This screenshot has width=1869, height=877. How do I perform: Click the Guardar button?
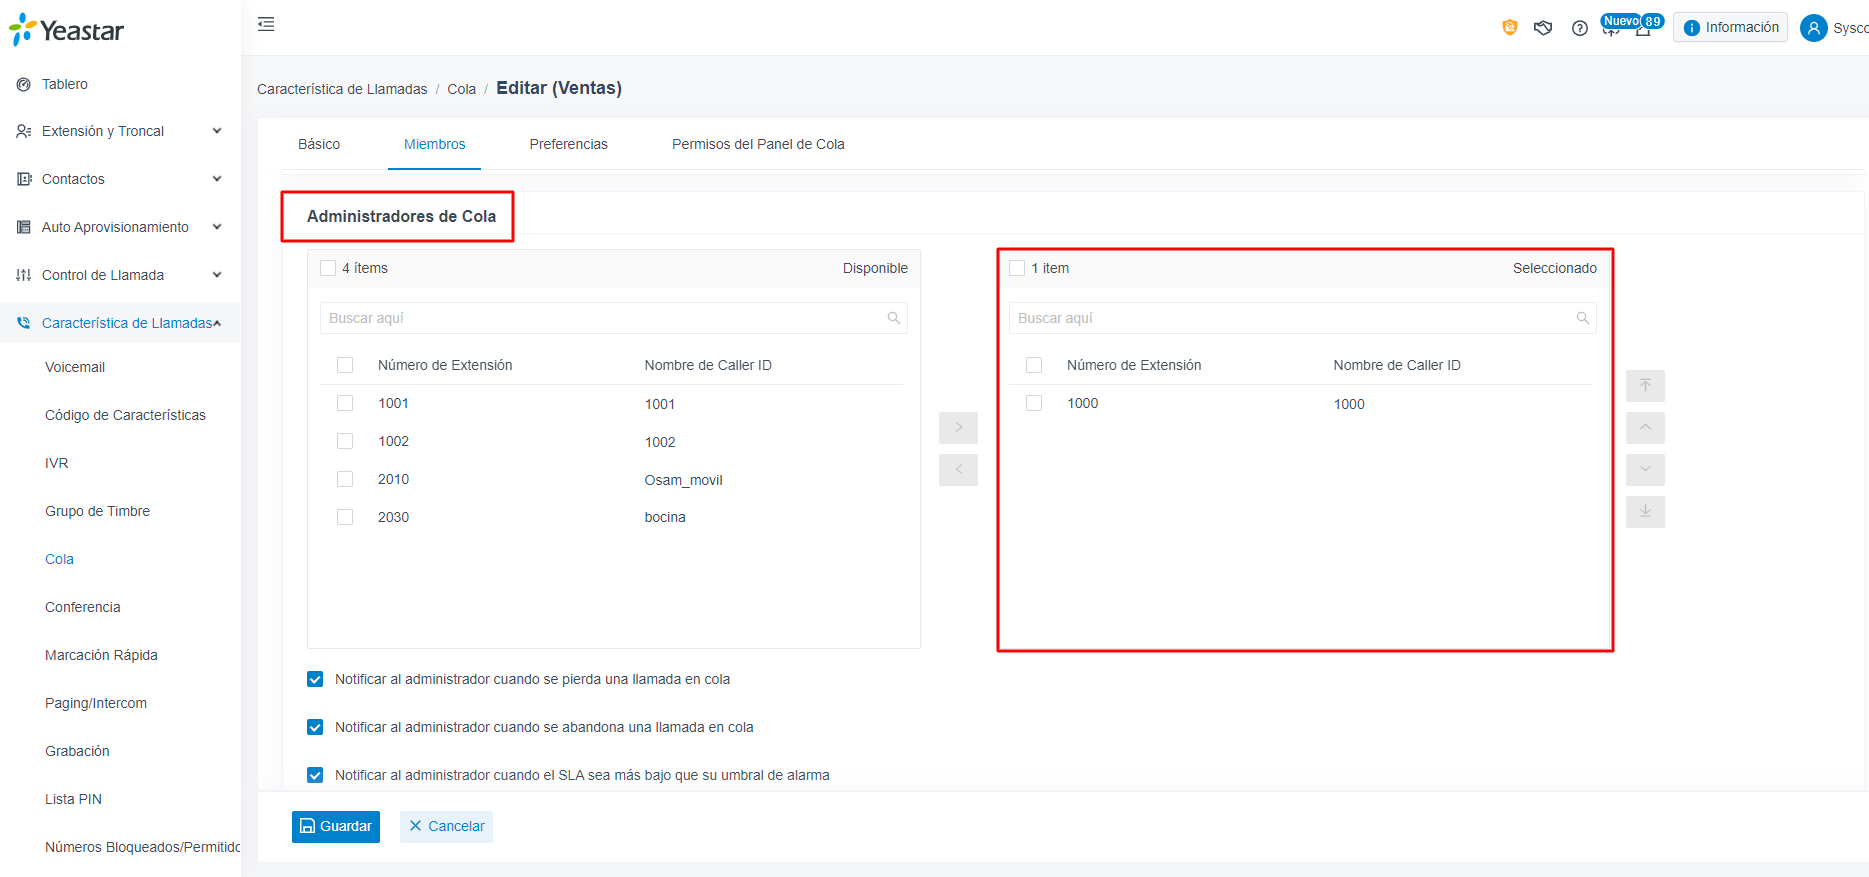point(336,827)
